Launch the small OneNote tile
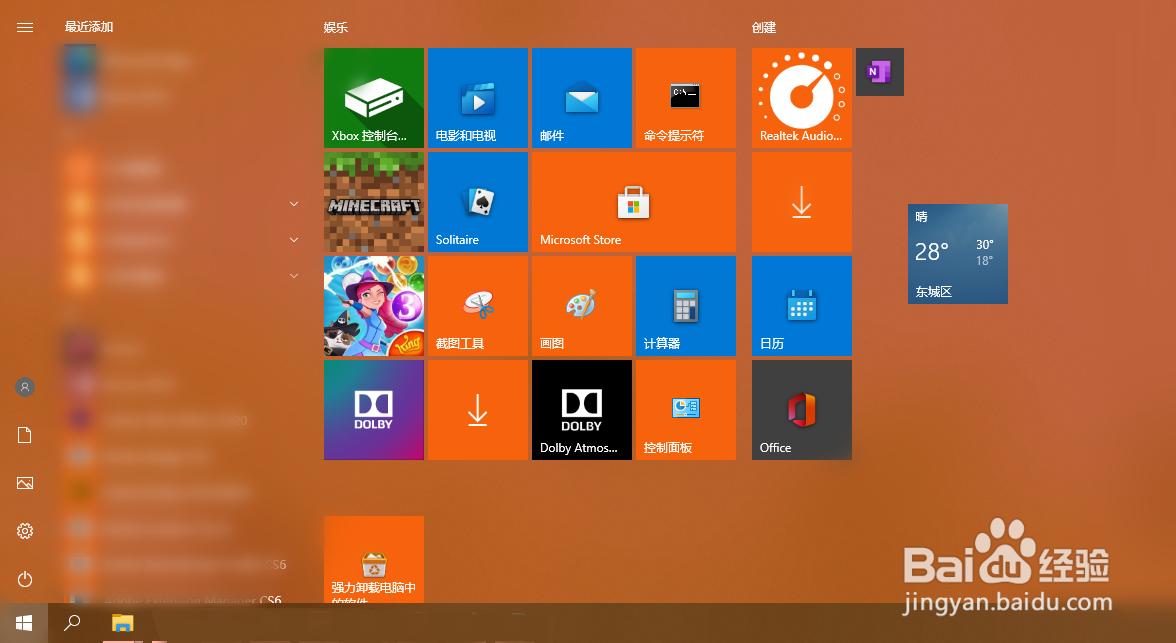 pyautogui.click(x=880, y=72)
